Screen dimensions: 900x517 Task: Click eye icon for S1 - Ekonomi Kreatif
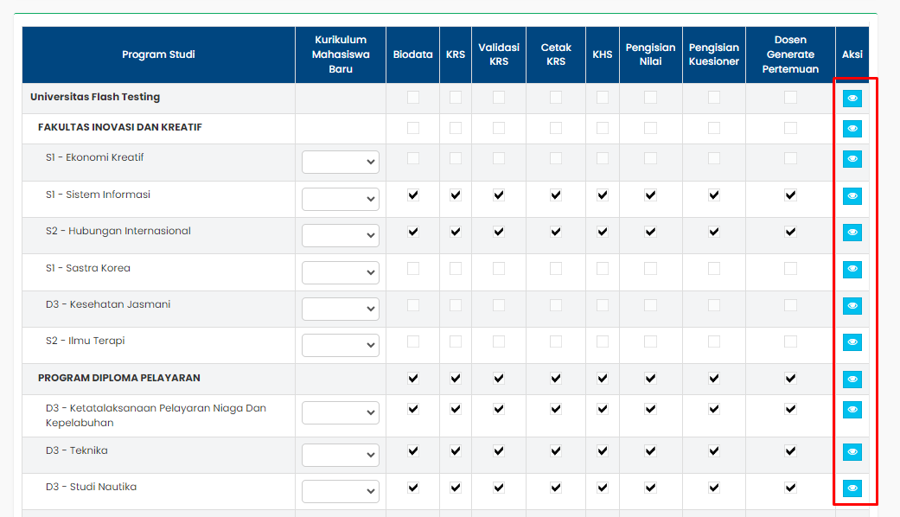[x=852, y=159]
